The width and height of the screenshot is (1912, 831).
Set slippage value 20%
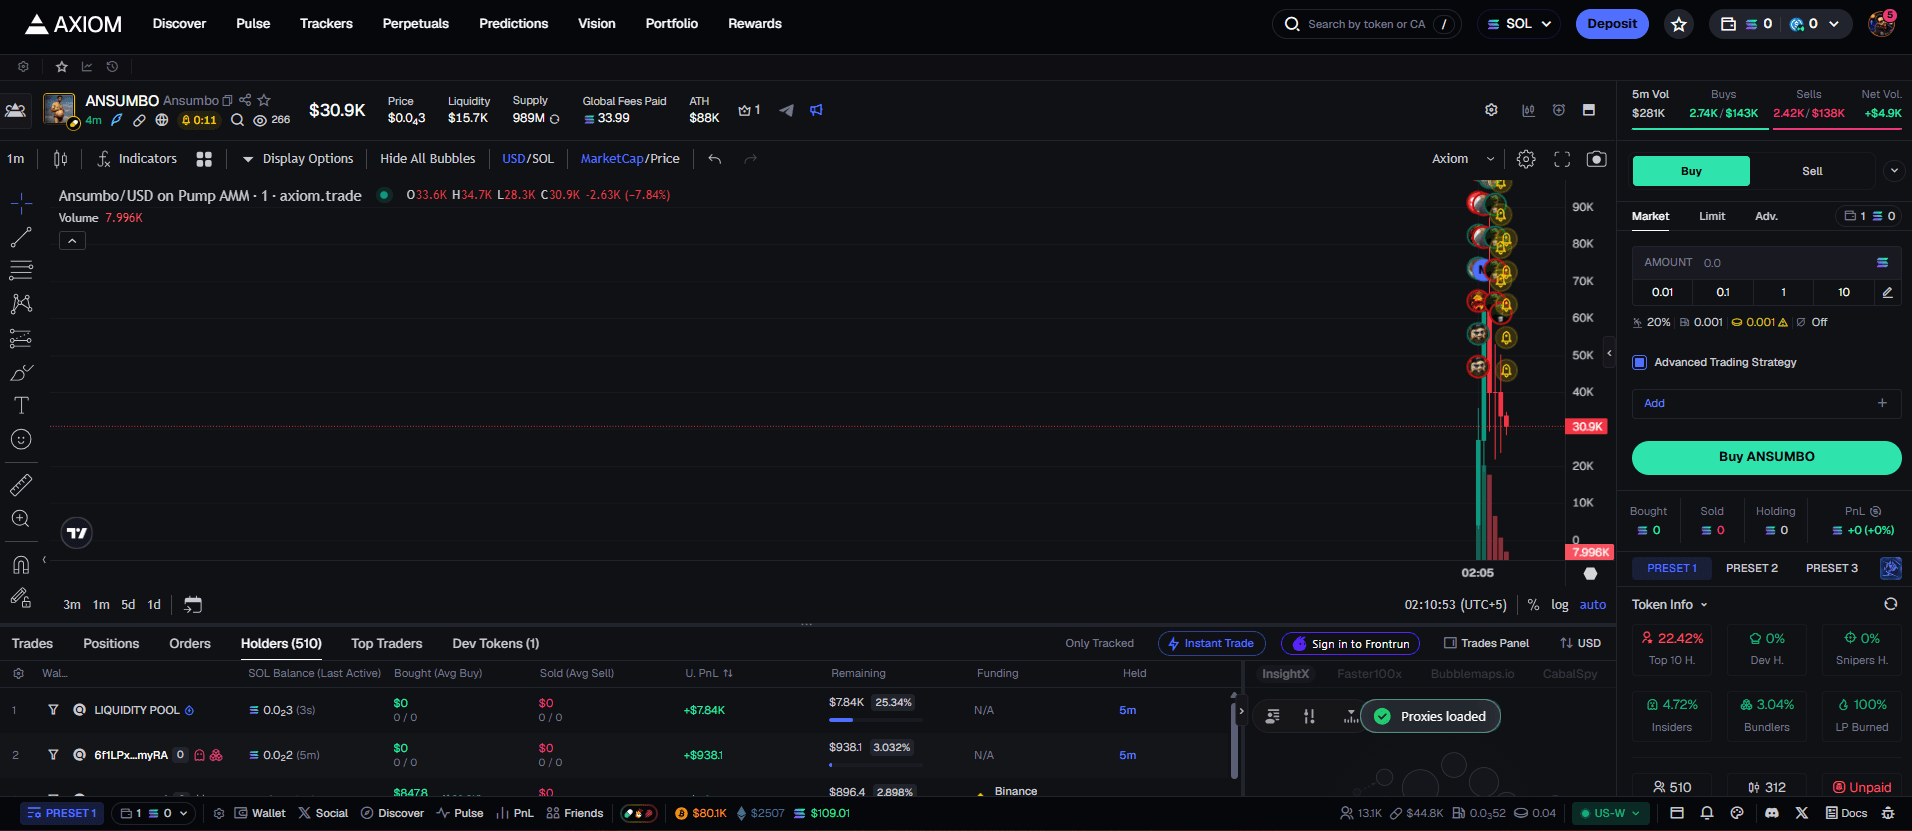[x=1651, y=322]
